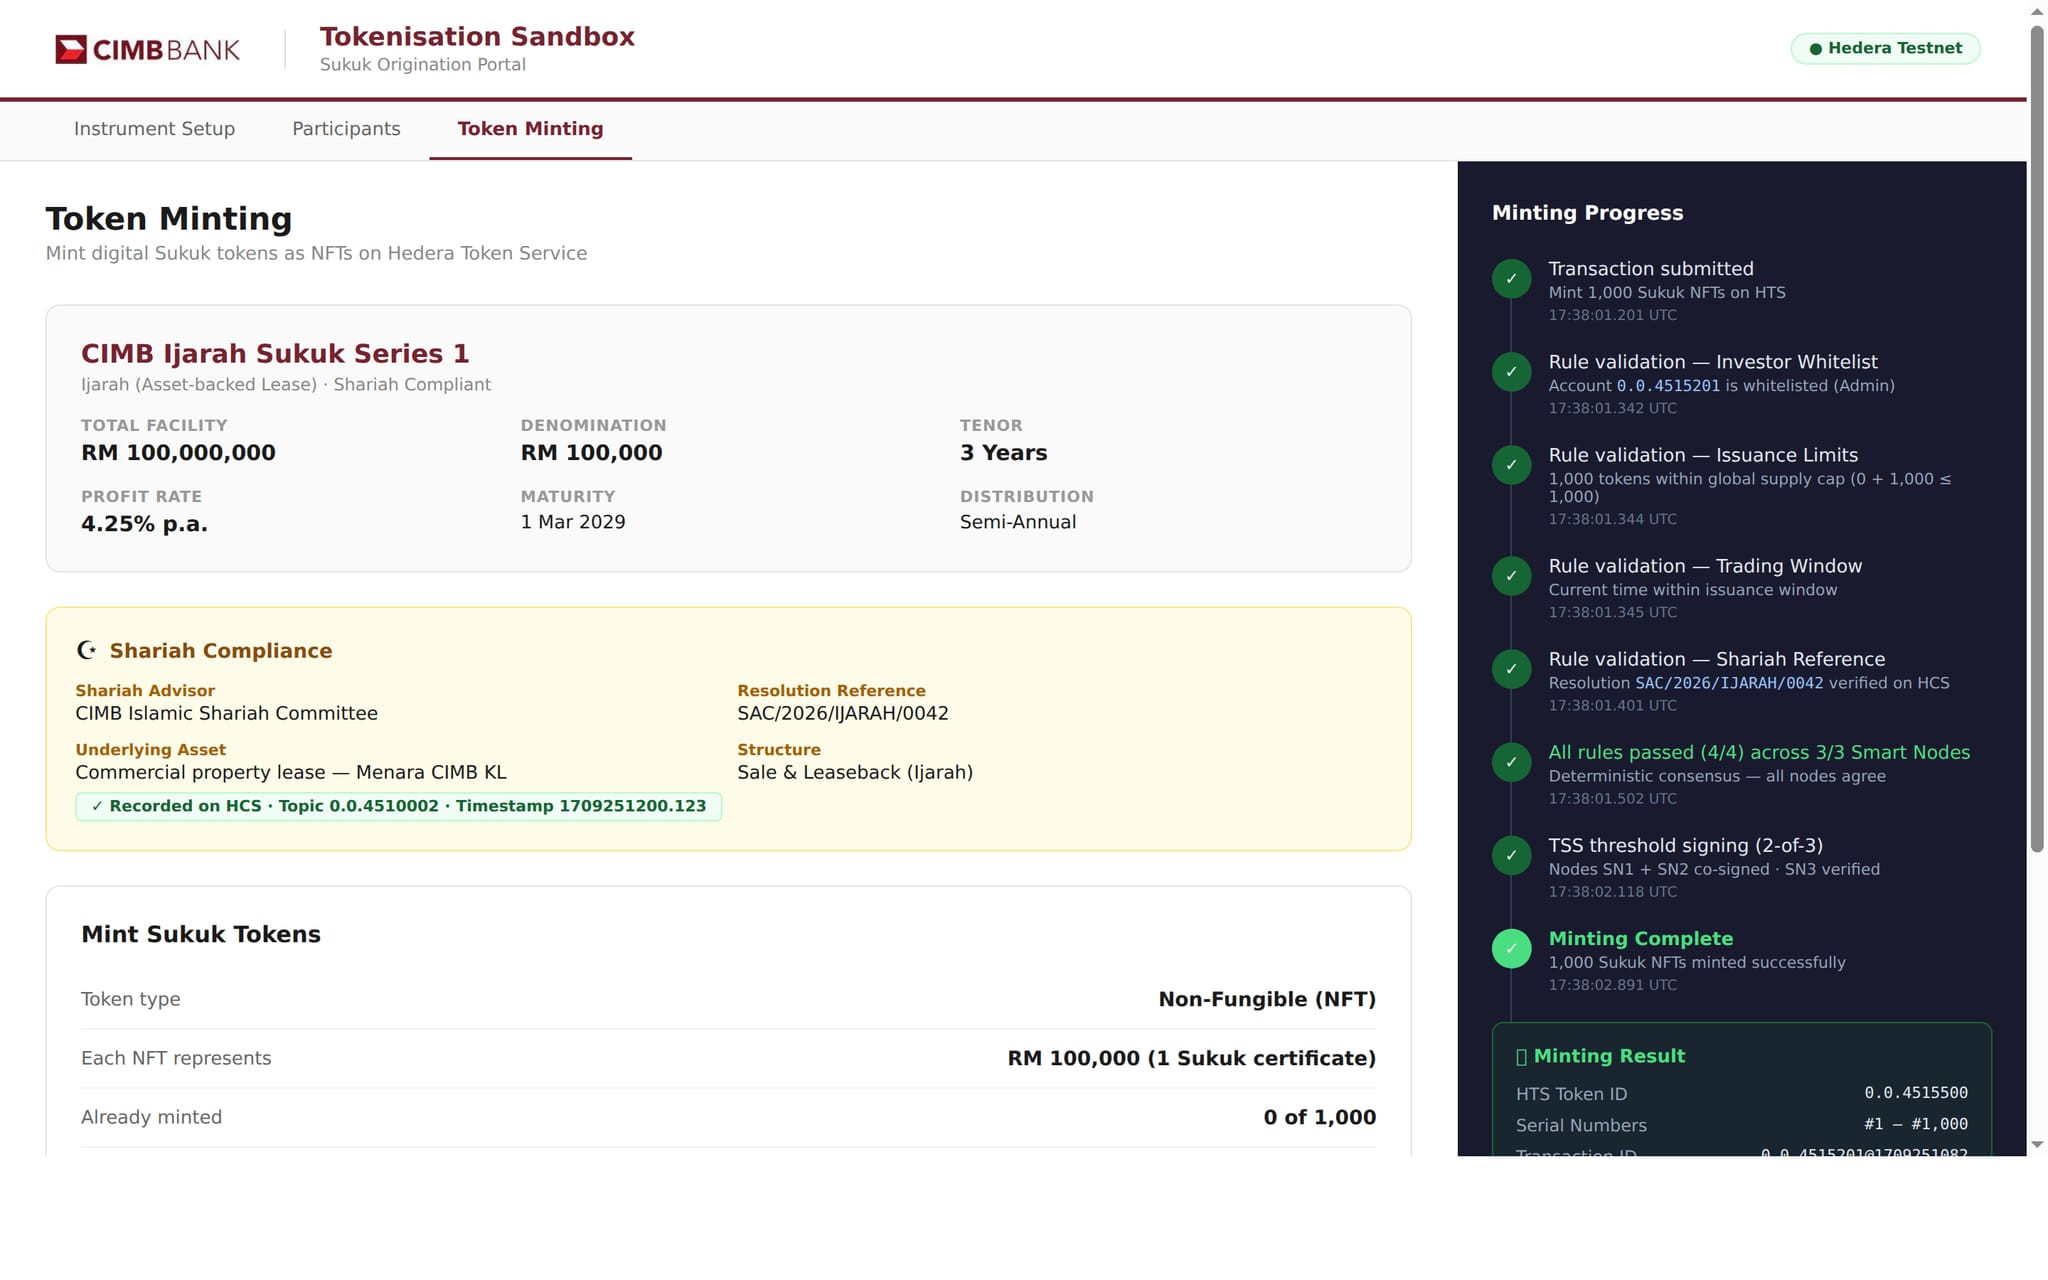Image resolution: width=2048 pixels, height=1280 pixels.
Task: Select the Token Minting tab
Action: [530, 129]
